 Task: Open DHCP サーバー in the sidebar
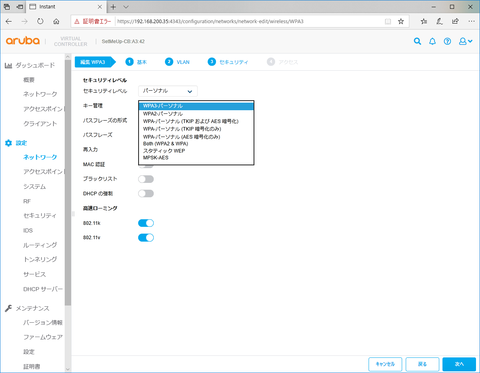coord(43,289)
